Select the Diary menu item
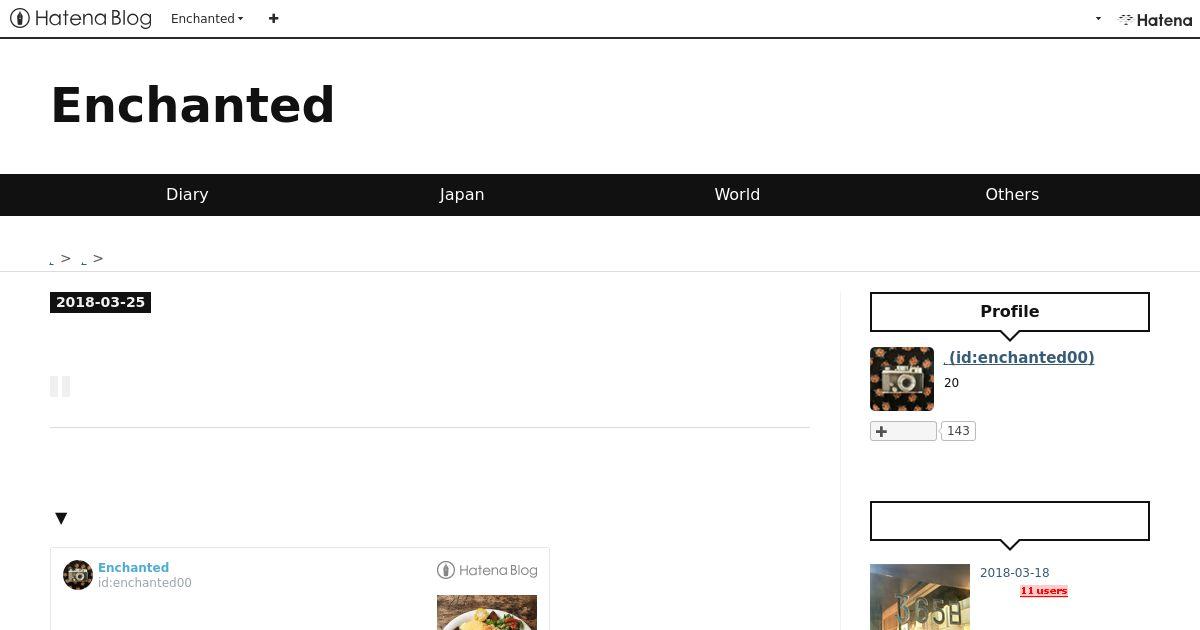This screenshot has height=630, width=1200. pyautogui.click(x=187, y=195)
